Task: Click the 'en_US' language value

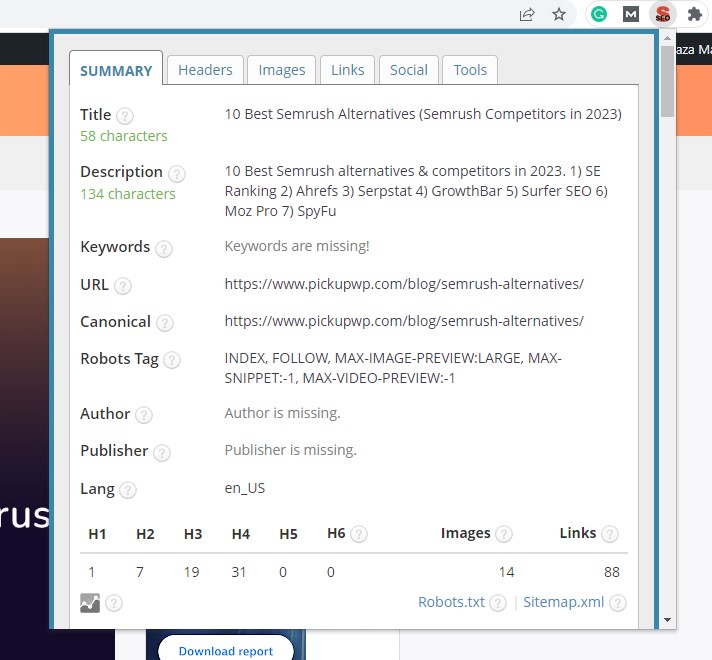Action: point(245,488)
